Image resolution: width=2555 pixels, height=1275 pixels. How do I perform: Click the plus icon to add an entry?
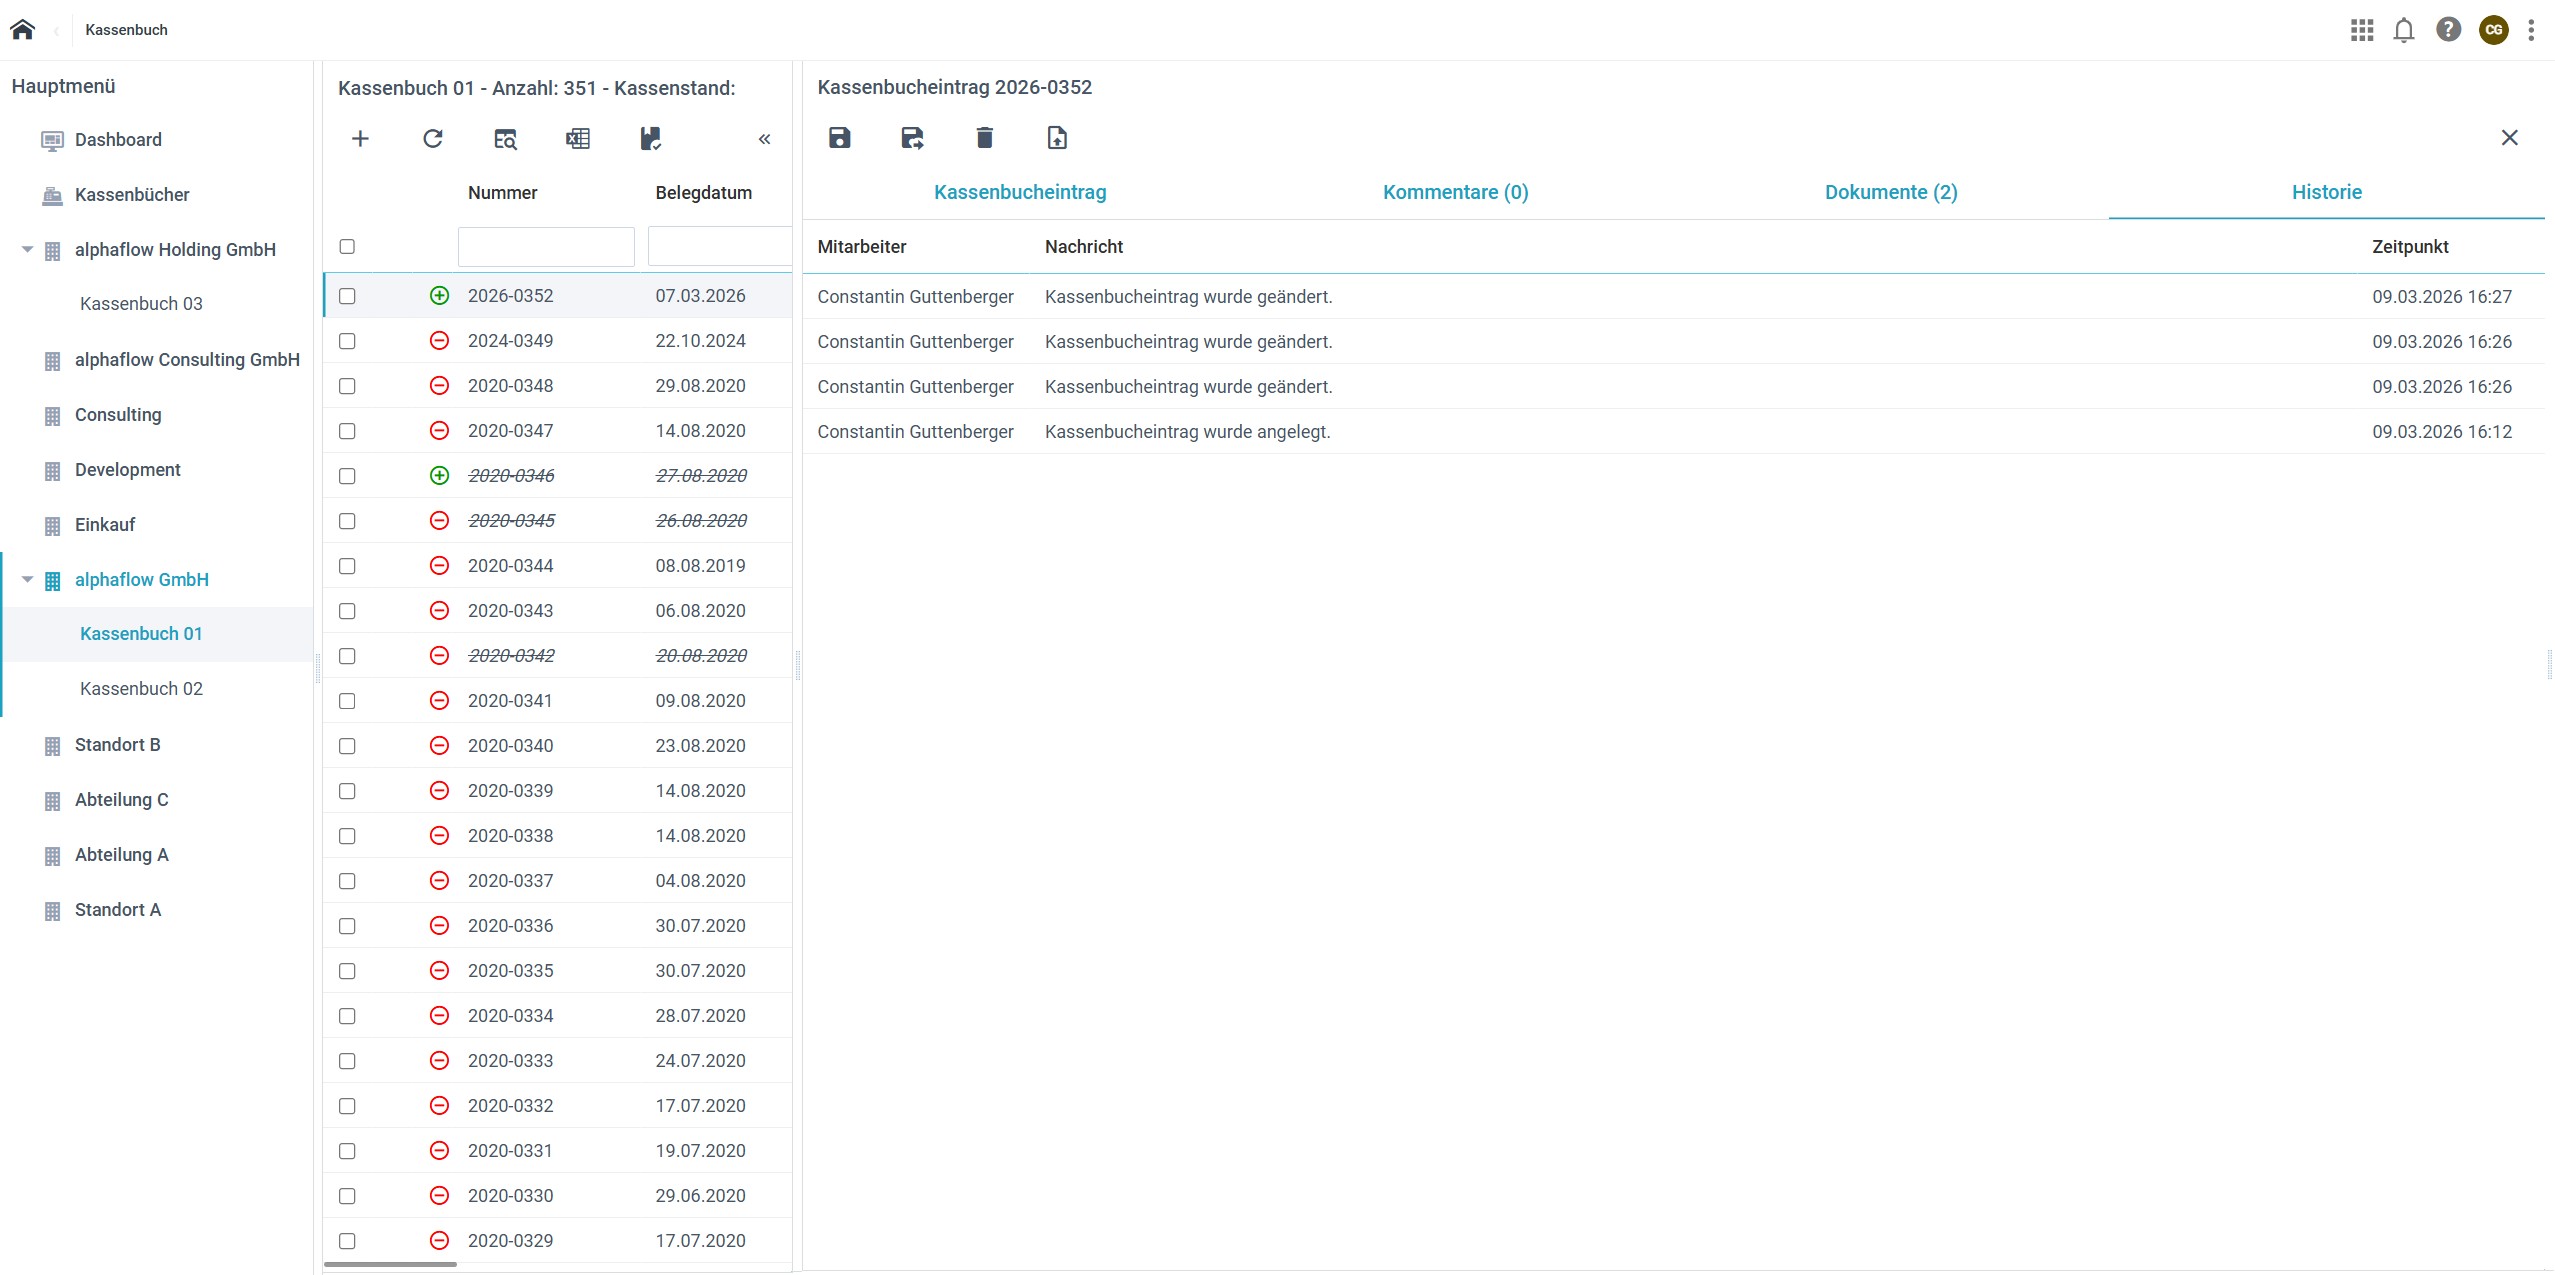tap(360, 139)
